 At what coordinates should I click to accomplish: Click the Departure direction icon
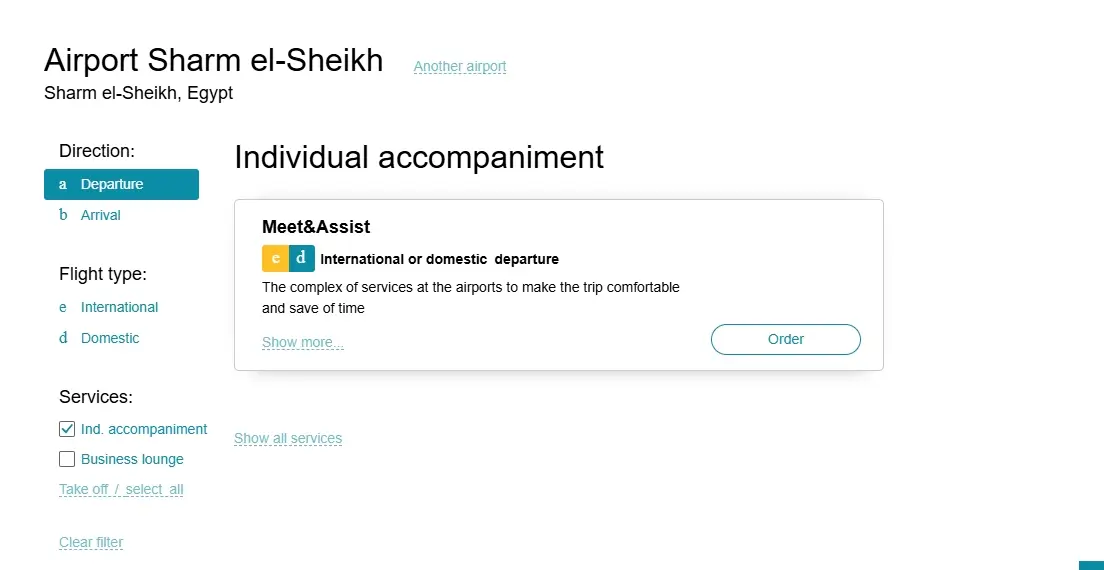(x=63, y=185)
